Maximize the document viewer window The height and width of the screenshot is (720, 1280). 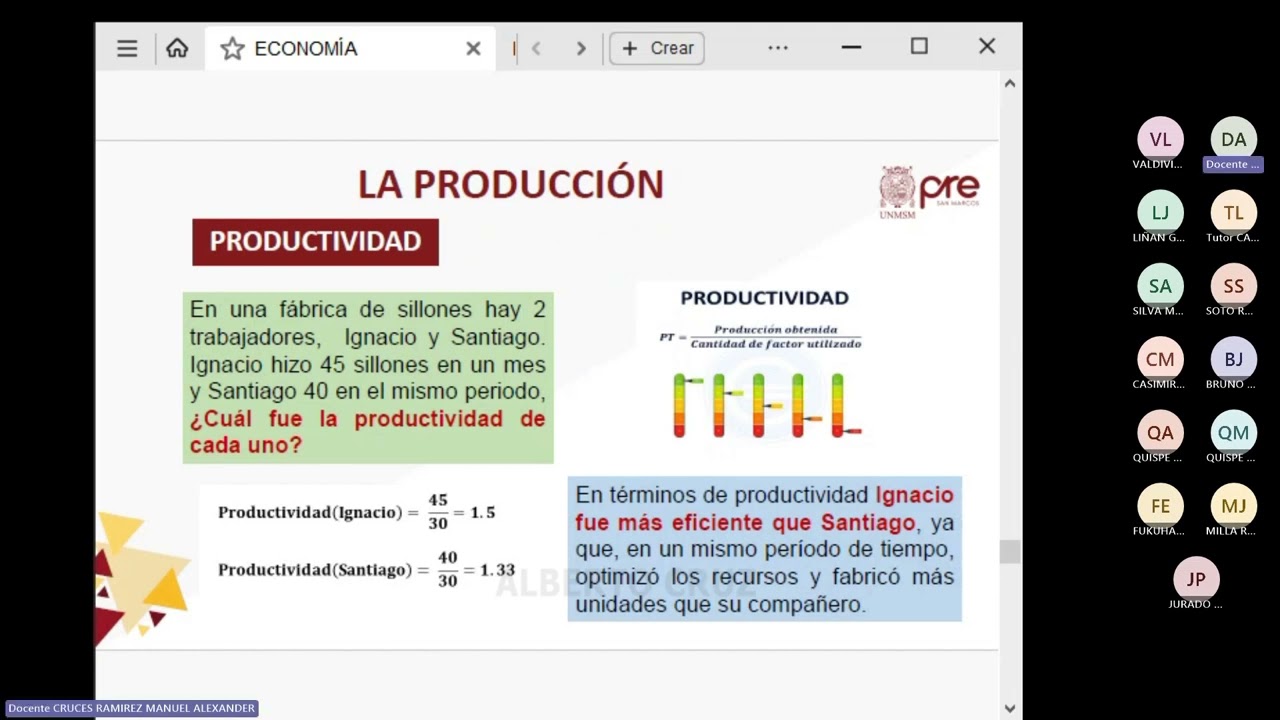tap(919, 46)
